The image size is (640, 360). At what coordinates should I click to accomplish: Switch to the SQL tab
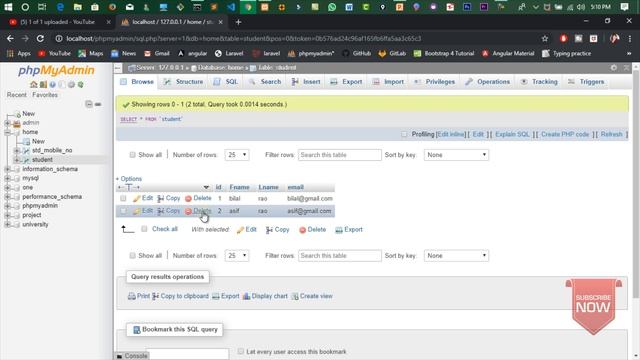[x=226, y=82]
